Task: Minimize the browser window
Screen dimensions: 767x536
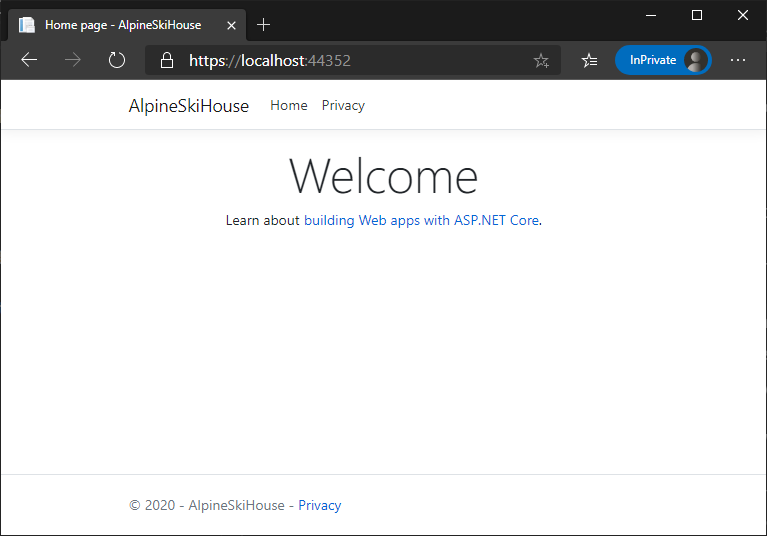Action: pyautogui.click(x=651, y=15)
